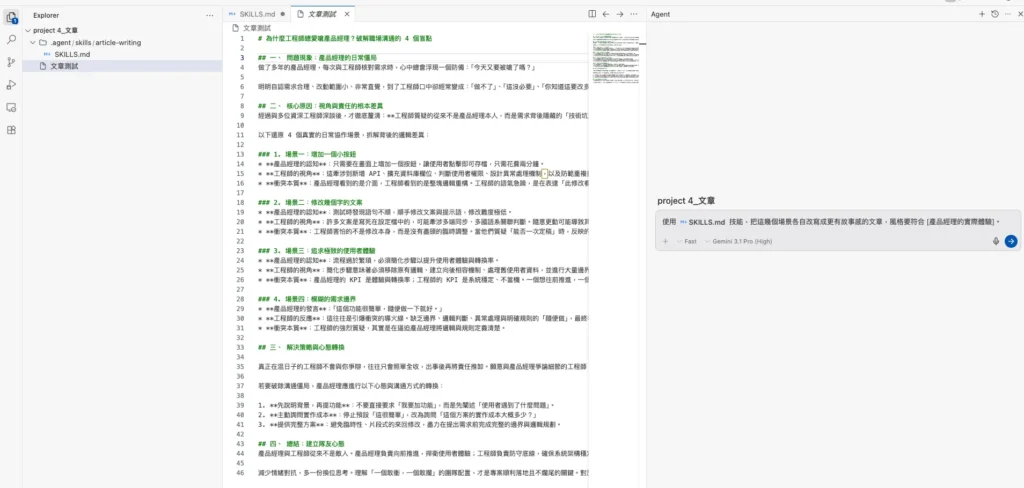Viewport: 1024px width, 488px height.
Task: Select 文章測試 file in Explorer tree
Action: [x=64, y=66]
